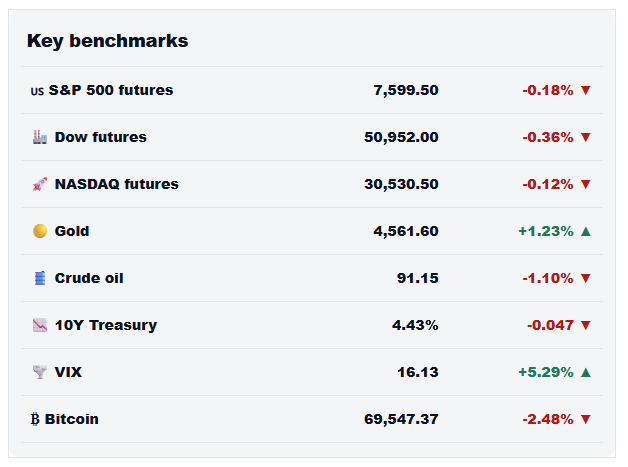Click the Bitcoin price 69,547.37
Screen dimensions: 628x467
point(401,419)
